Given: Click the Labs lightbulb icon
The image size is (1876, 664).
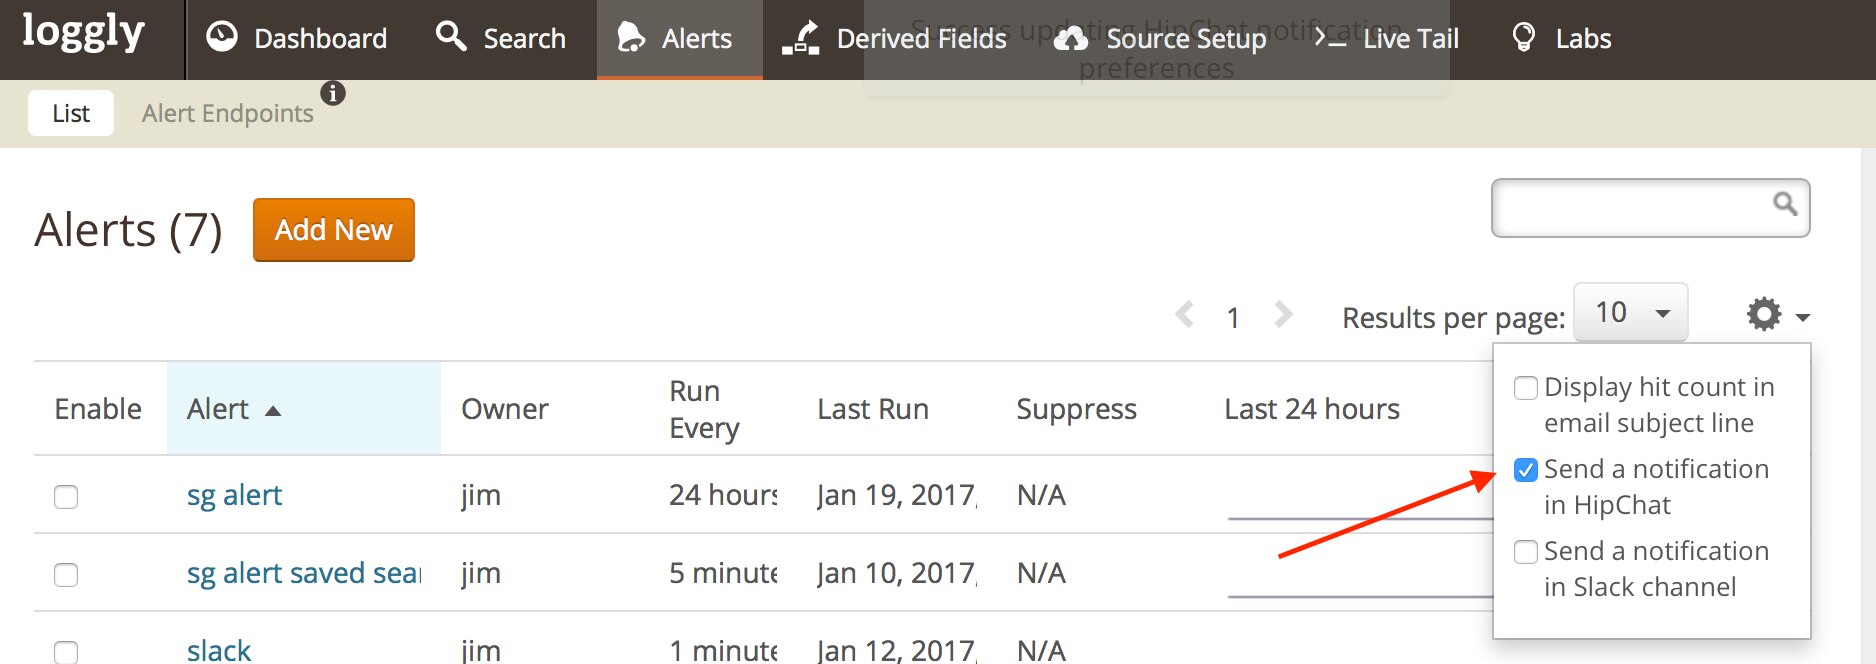Looking at the screenshot, I should (x=1523, y=38).
